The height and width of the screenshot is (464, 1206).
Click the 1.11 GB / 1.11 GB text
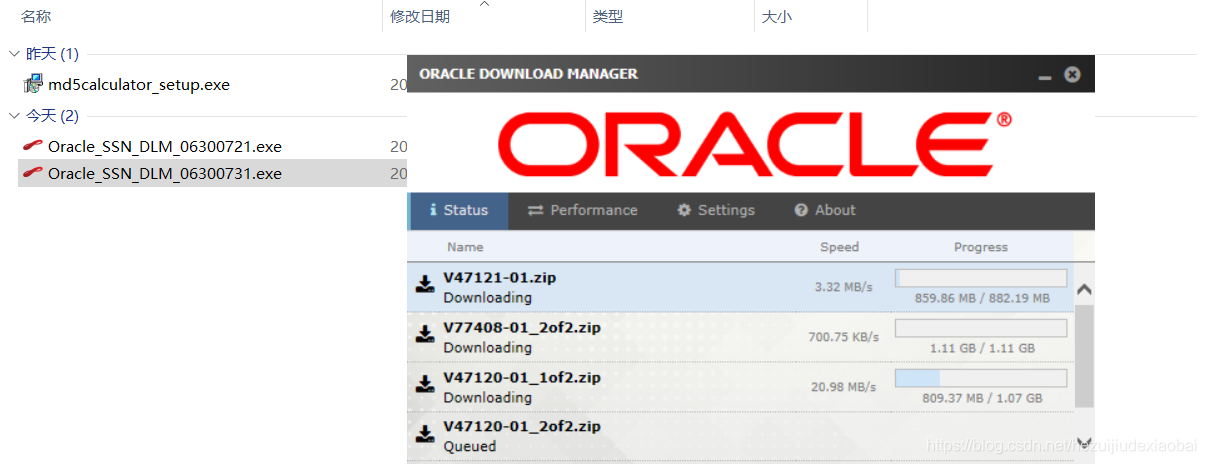click(x=982, y=348)
